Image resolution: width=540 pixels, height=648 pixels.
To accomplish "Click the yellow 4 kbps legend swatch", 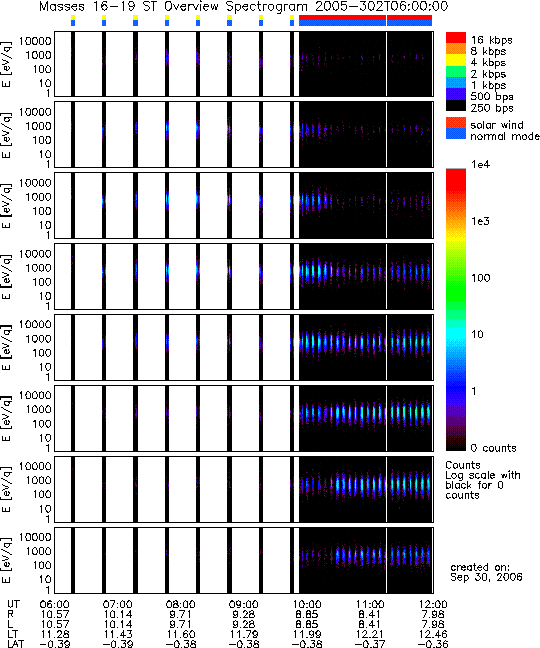I will coord(456,60).
